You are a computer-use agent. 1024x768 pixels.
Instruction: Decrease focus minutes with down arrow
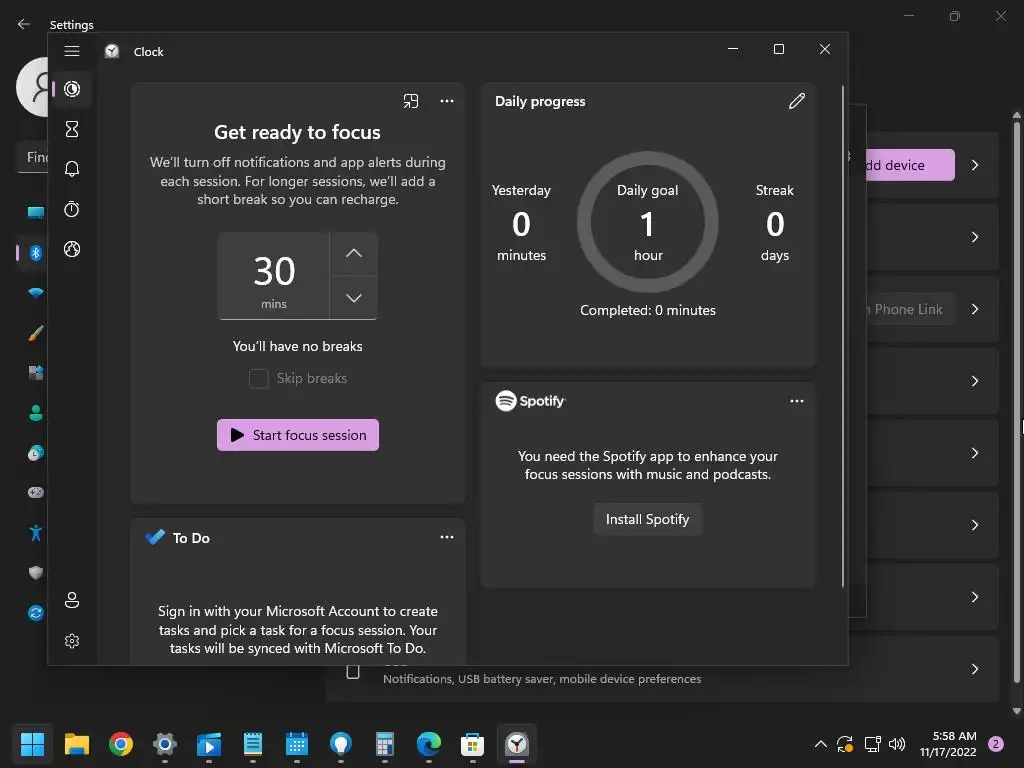tap(353, 298)
